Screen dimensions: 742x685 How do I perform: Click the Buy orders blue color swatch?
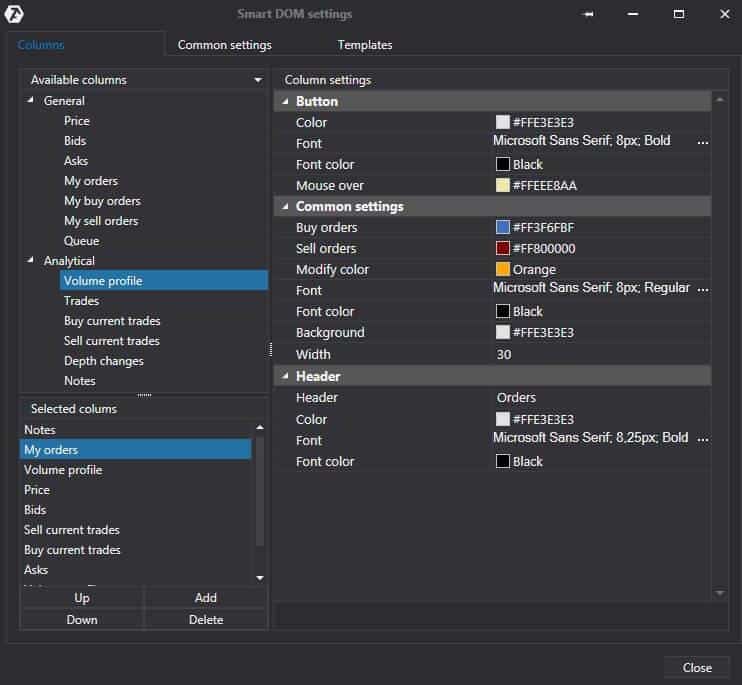pos(503,228)
